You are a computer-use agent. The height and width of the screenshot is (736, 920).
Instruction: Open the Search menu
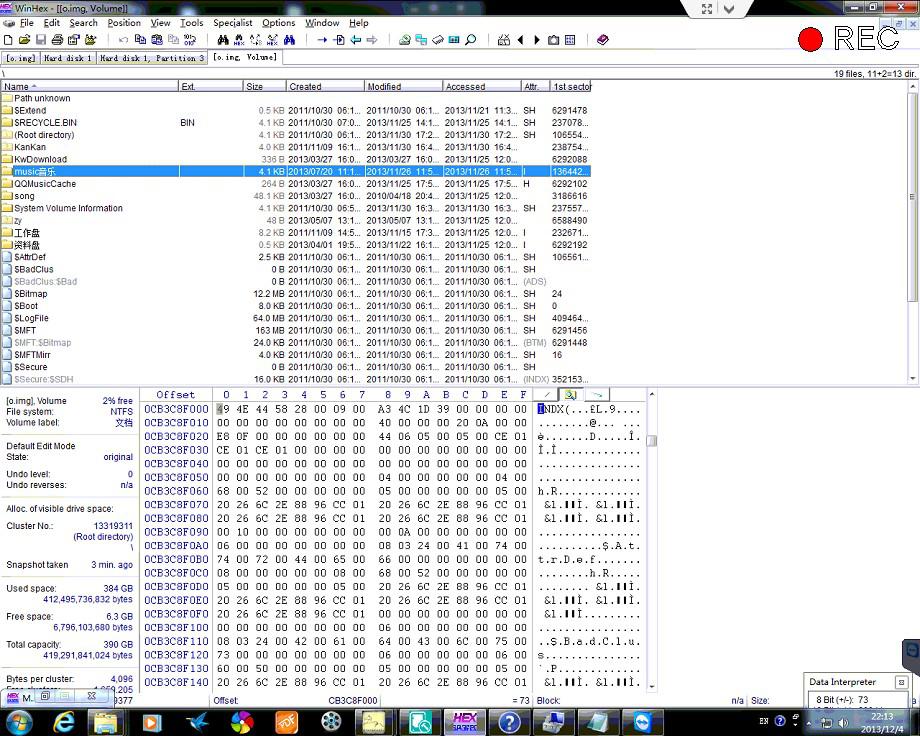pos(83,23)
